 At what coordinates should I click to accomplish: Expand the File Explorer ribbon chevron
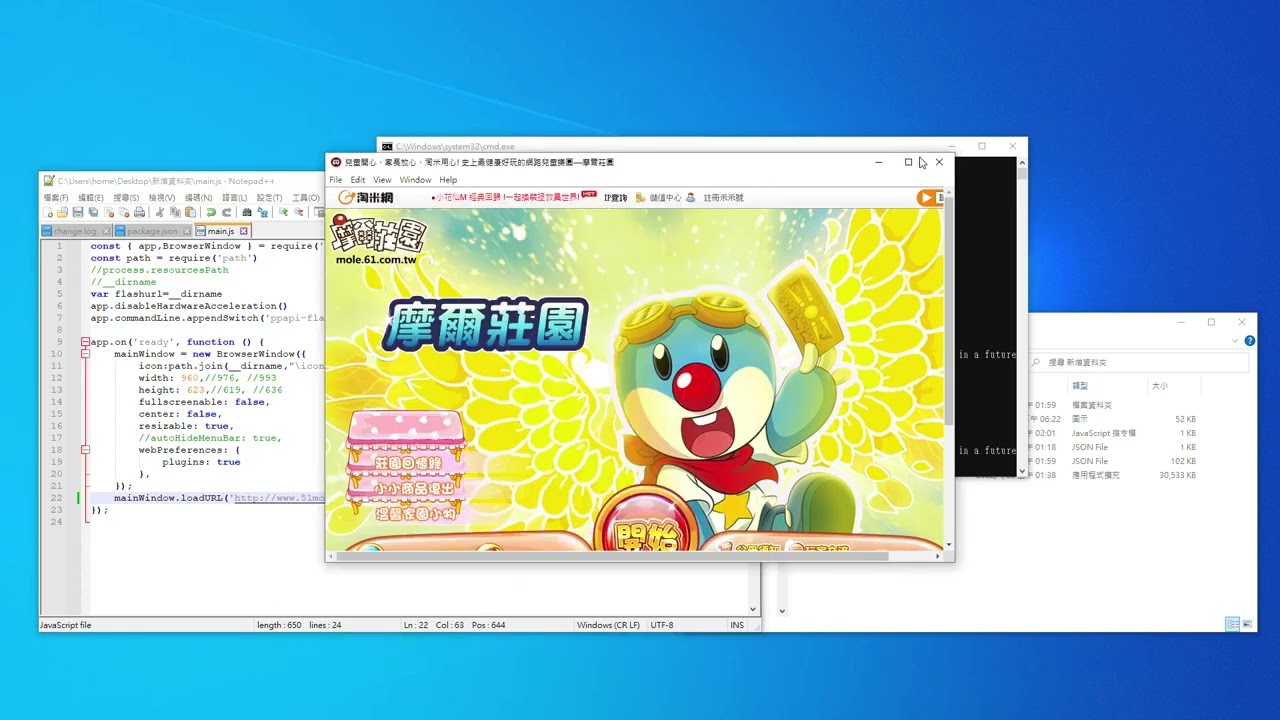(1236, 341)
